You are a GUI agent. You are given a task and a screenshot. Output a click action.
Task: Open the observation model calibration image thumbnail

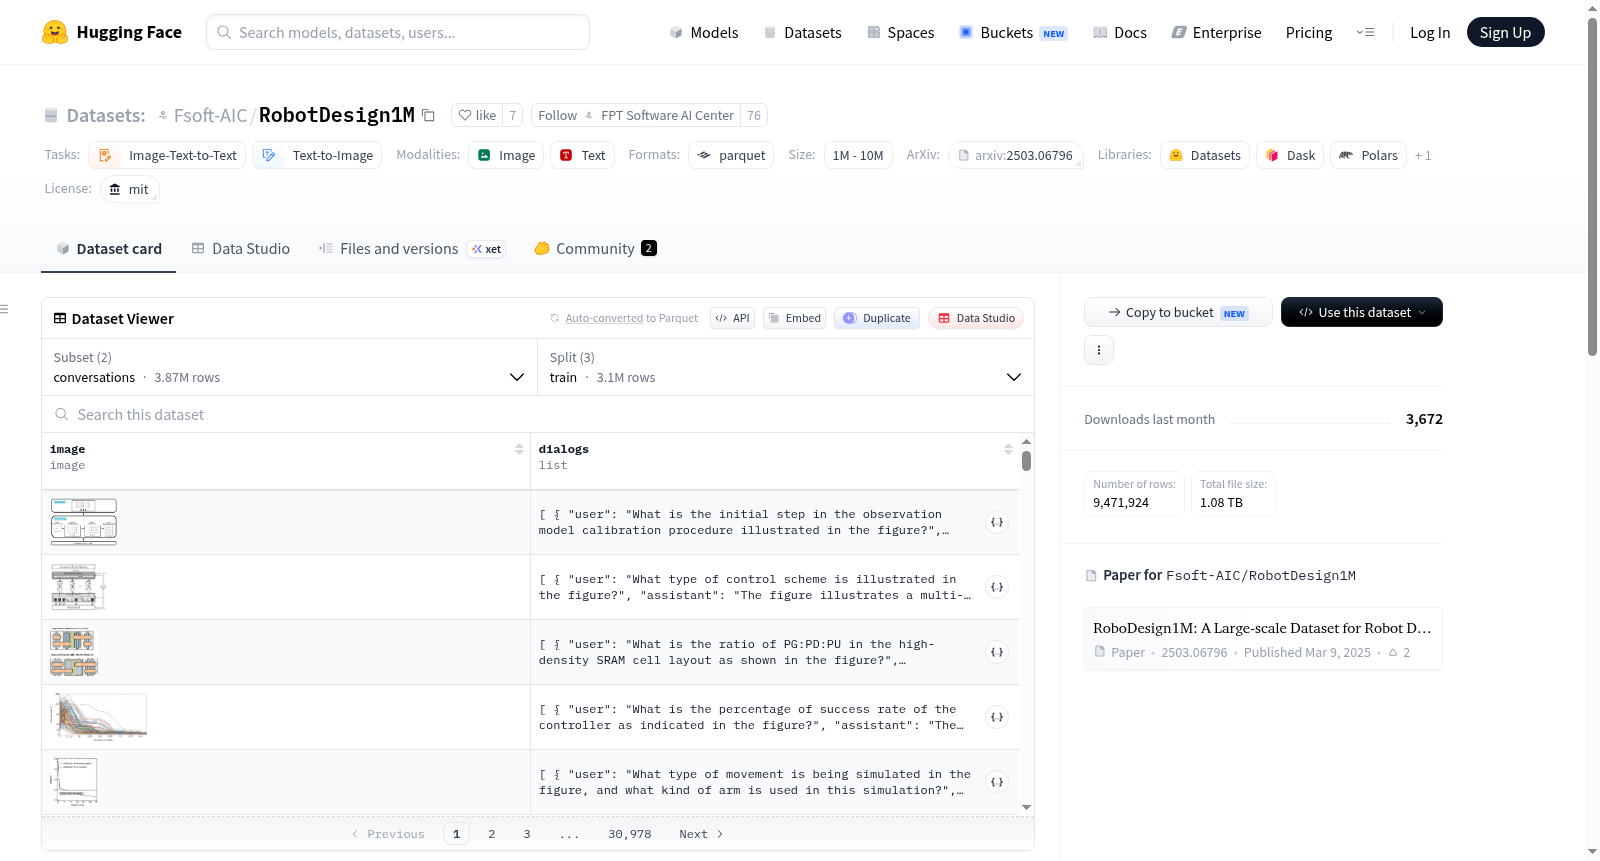click(84, 522)
